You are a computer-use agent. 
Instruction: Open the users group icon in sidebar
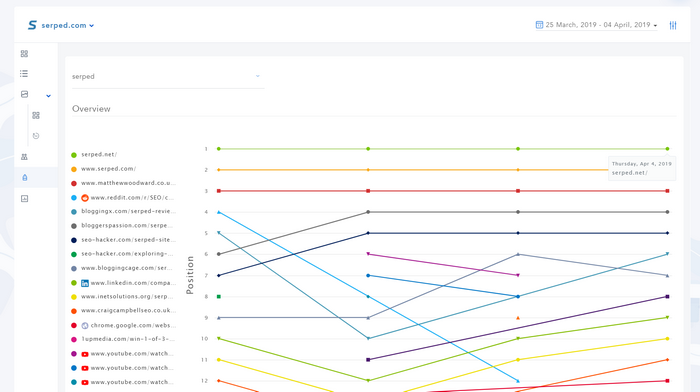point(24,157)
